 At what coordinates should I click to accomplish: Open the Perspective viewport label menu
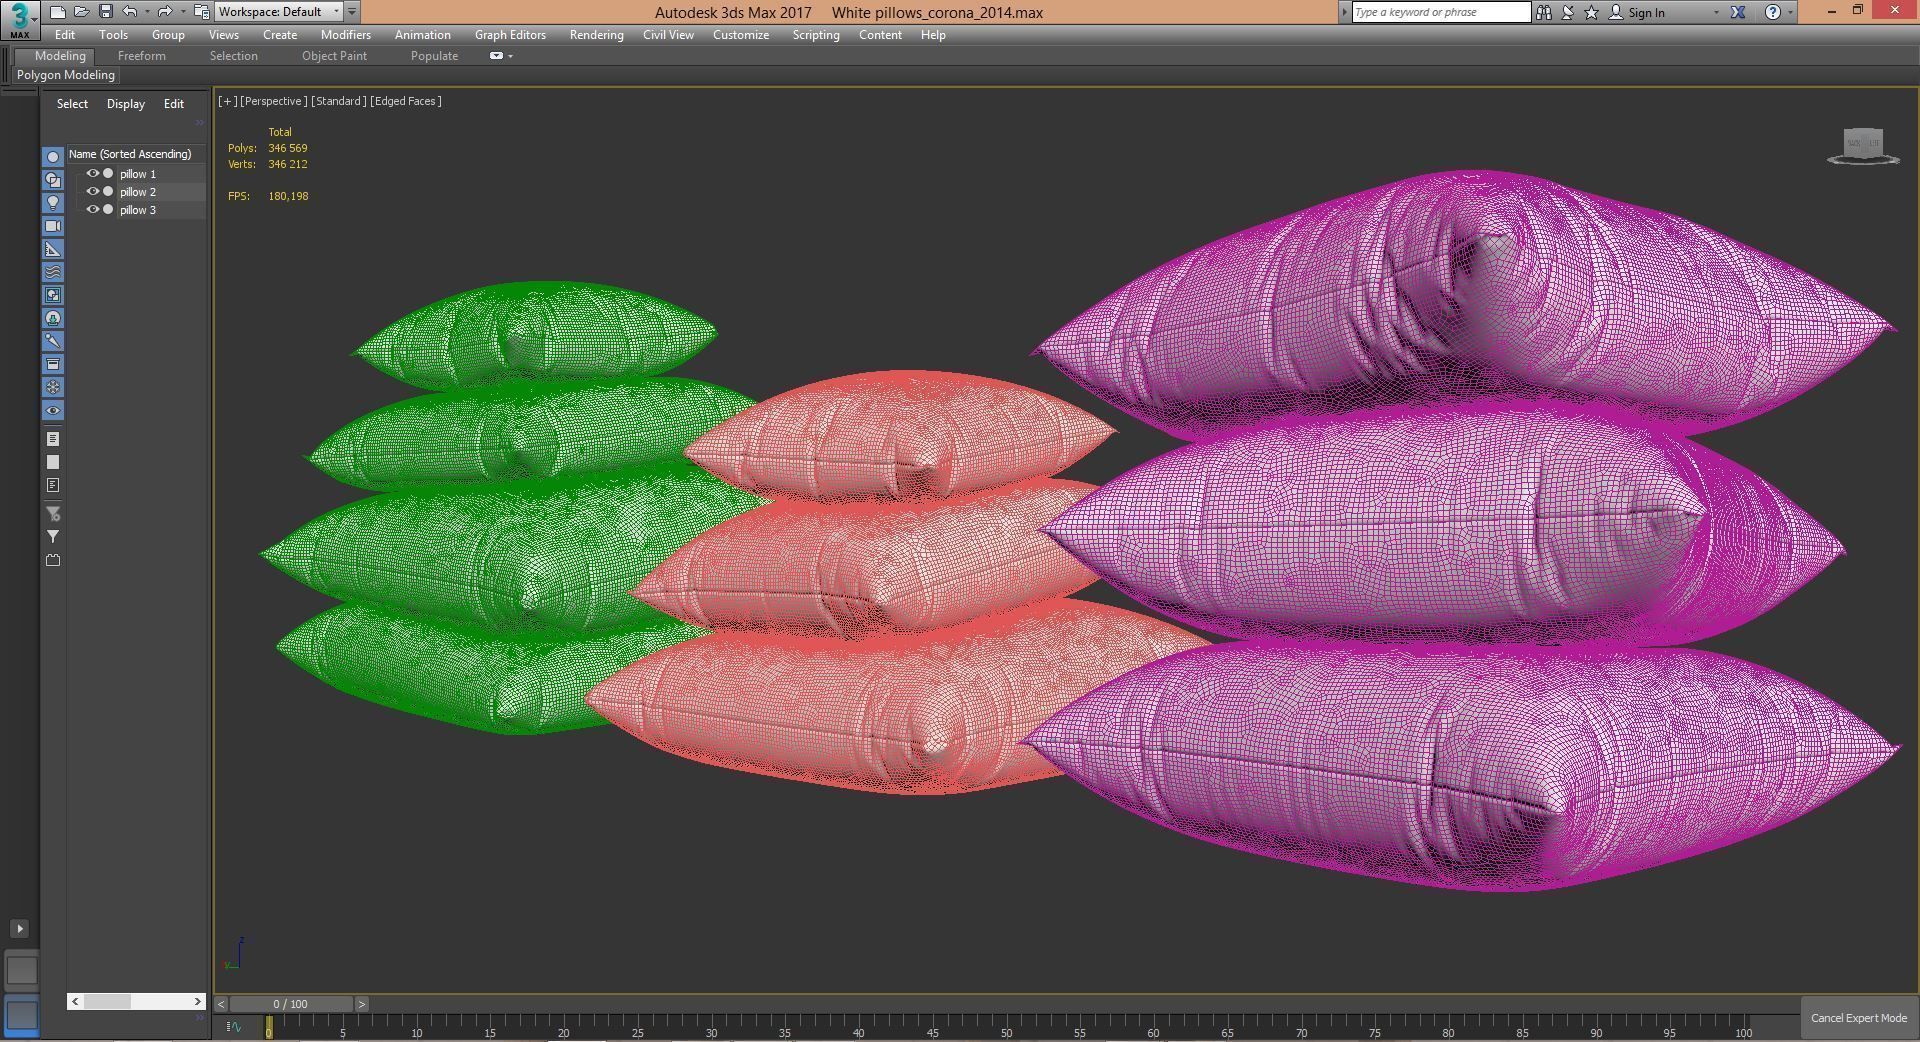pos(272,101)
